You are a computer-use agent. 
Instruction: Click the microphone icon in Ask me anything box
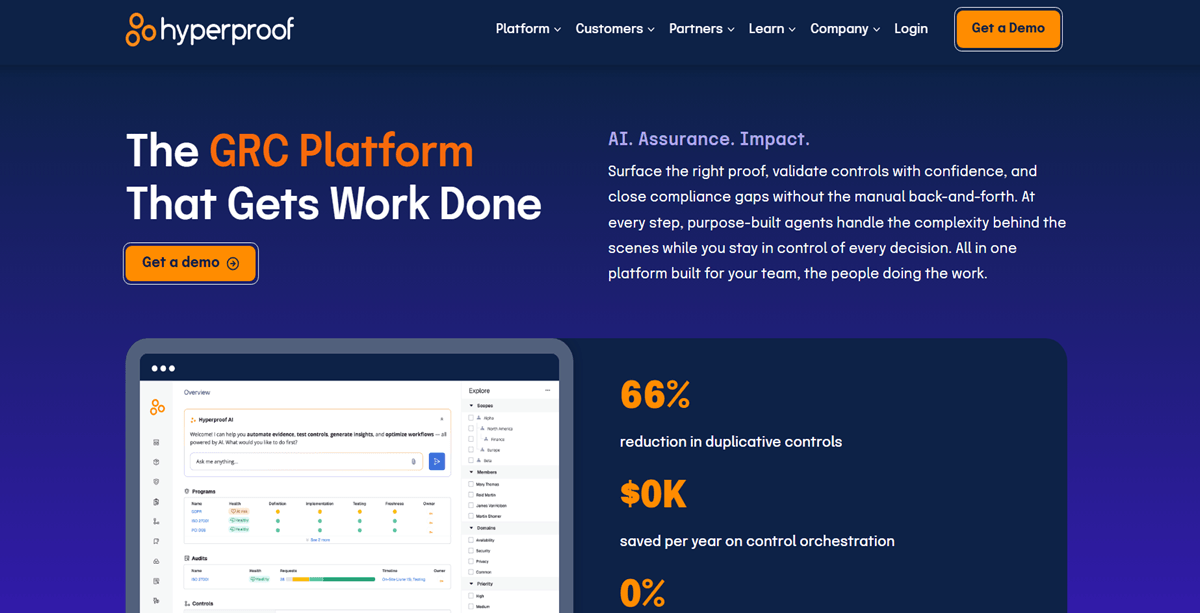[413, 461]
